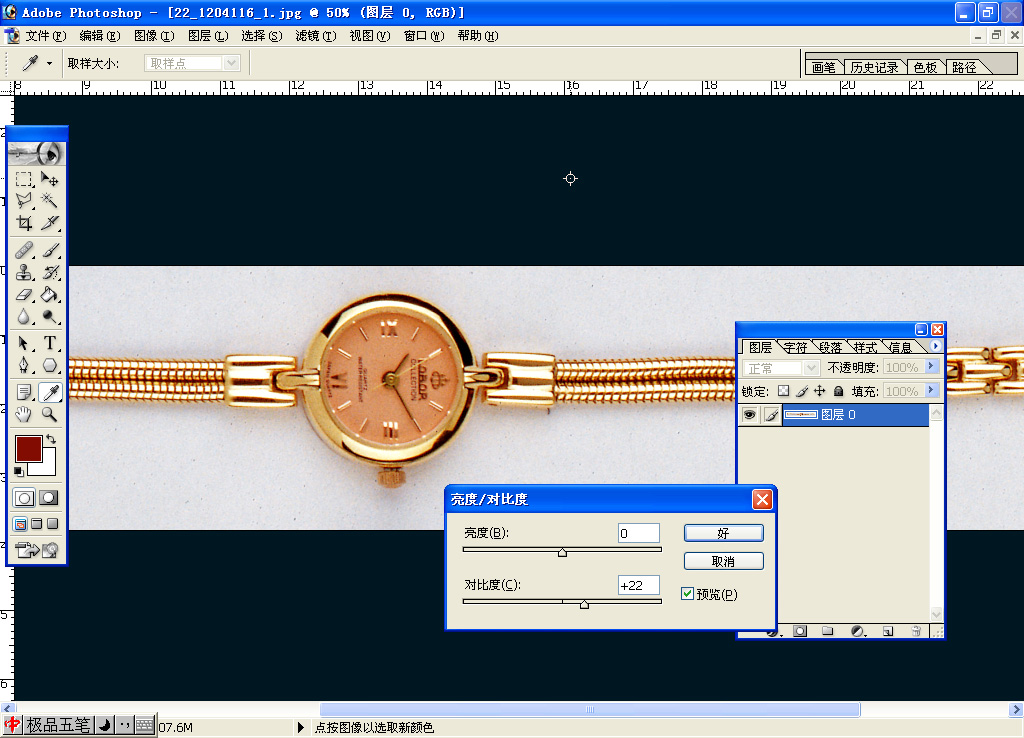Choose full screen with menu bar mode
This screenshot has height=738, width=1024.
coord(37,524)
